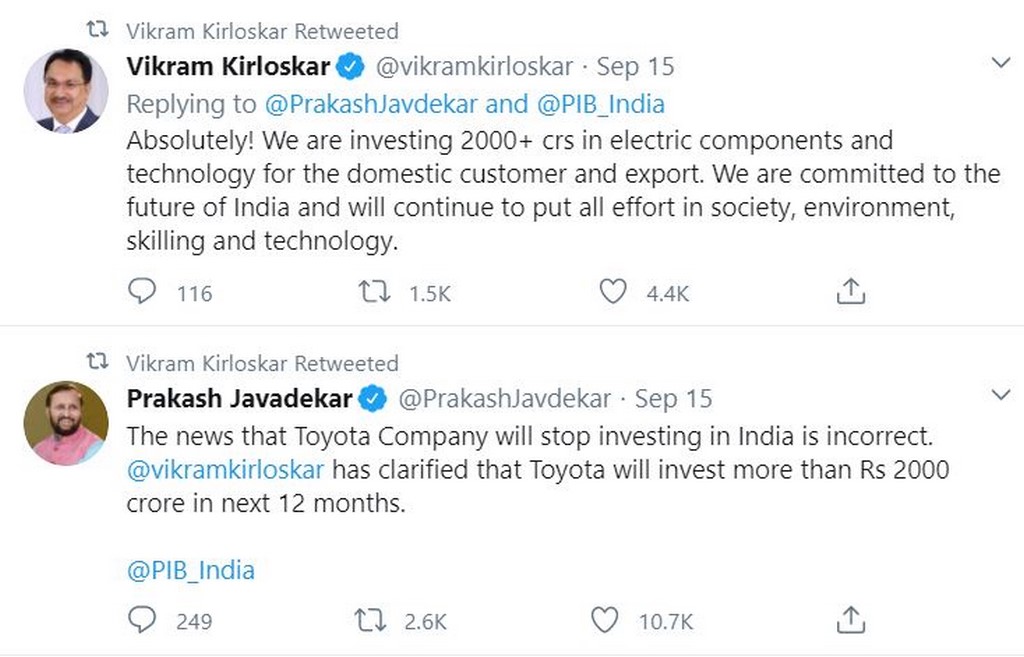The image size is (1024, 657).
Task: Open Vikram Kirloskar's profile picture
Action: coord(65,91)
